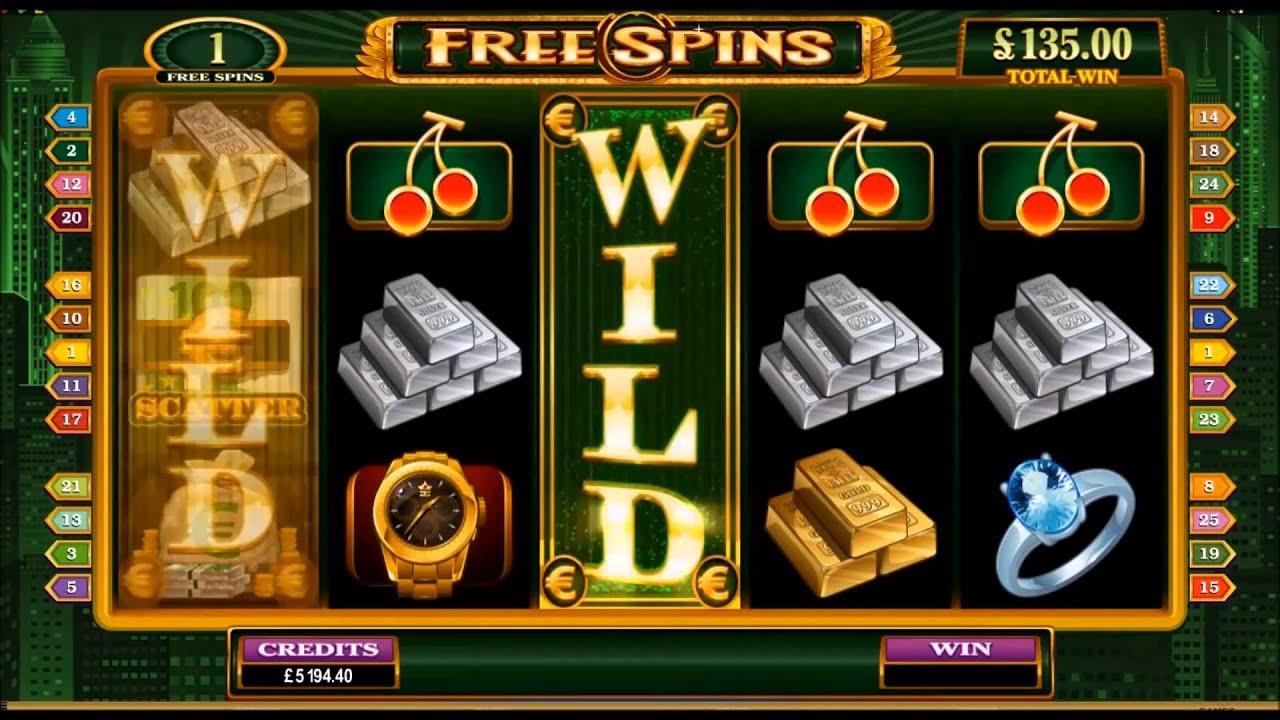Click the CREDITS label

pyautogui.click(x=318, y=649)
